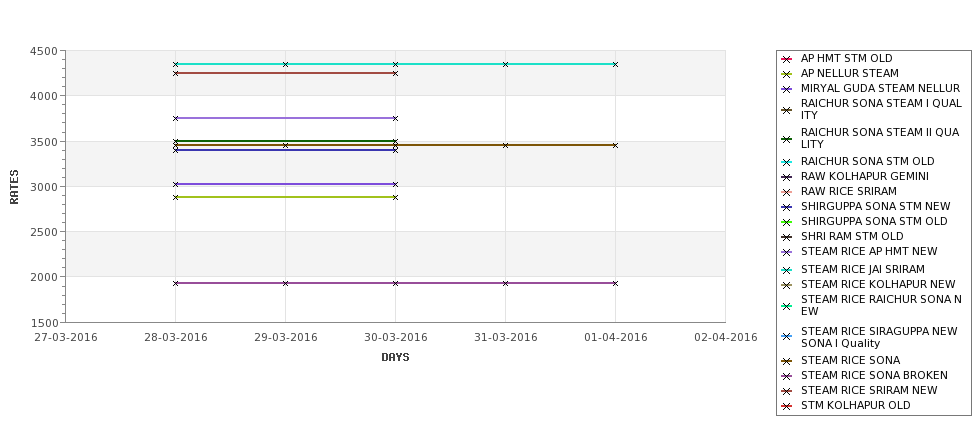Click the DAYS axis title
Image resolution: width=975 pixels, height=429 pixels.
395,358
